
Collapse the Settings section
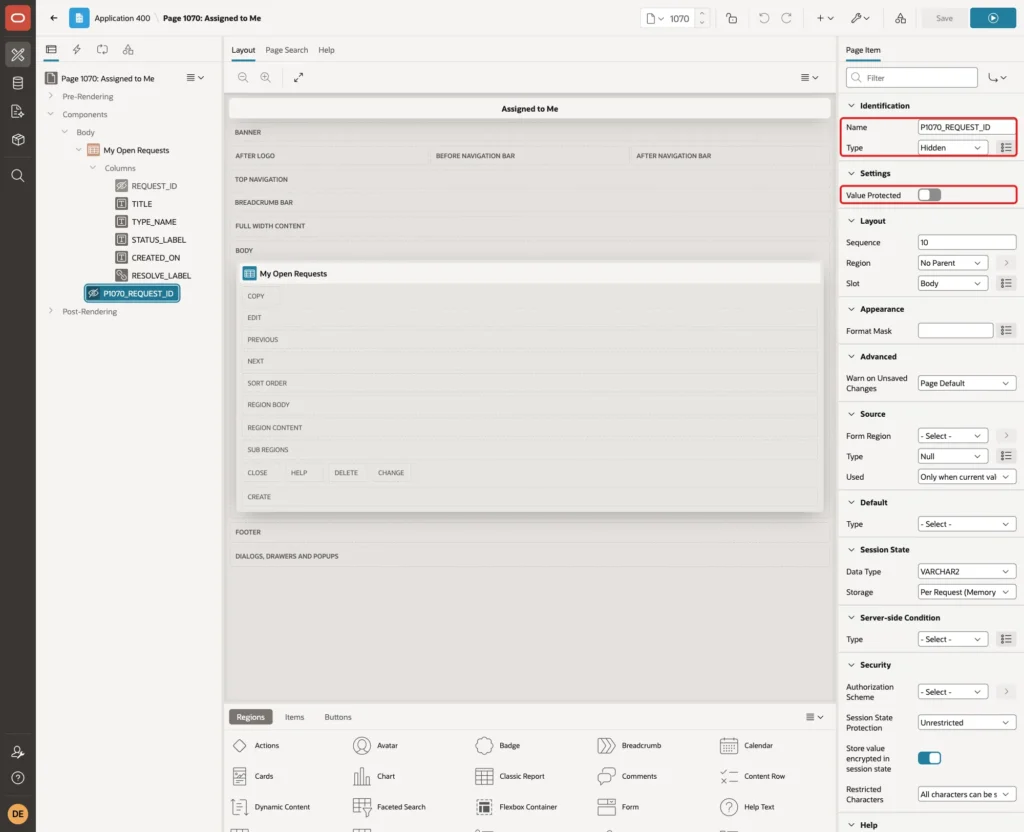tap(851, 173)
